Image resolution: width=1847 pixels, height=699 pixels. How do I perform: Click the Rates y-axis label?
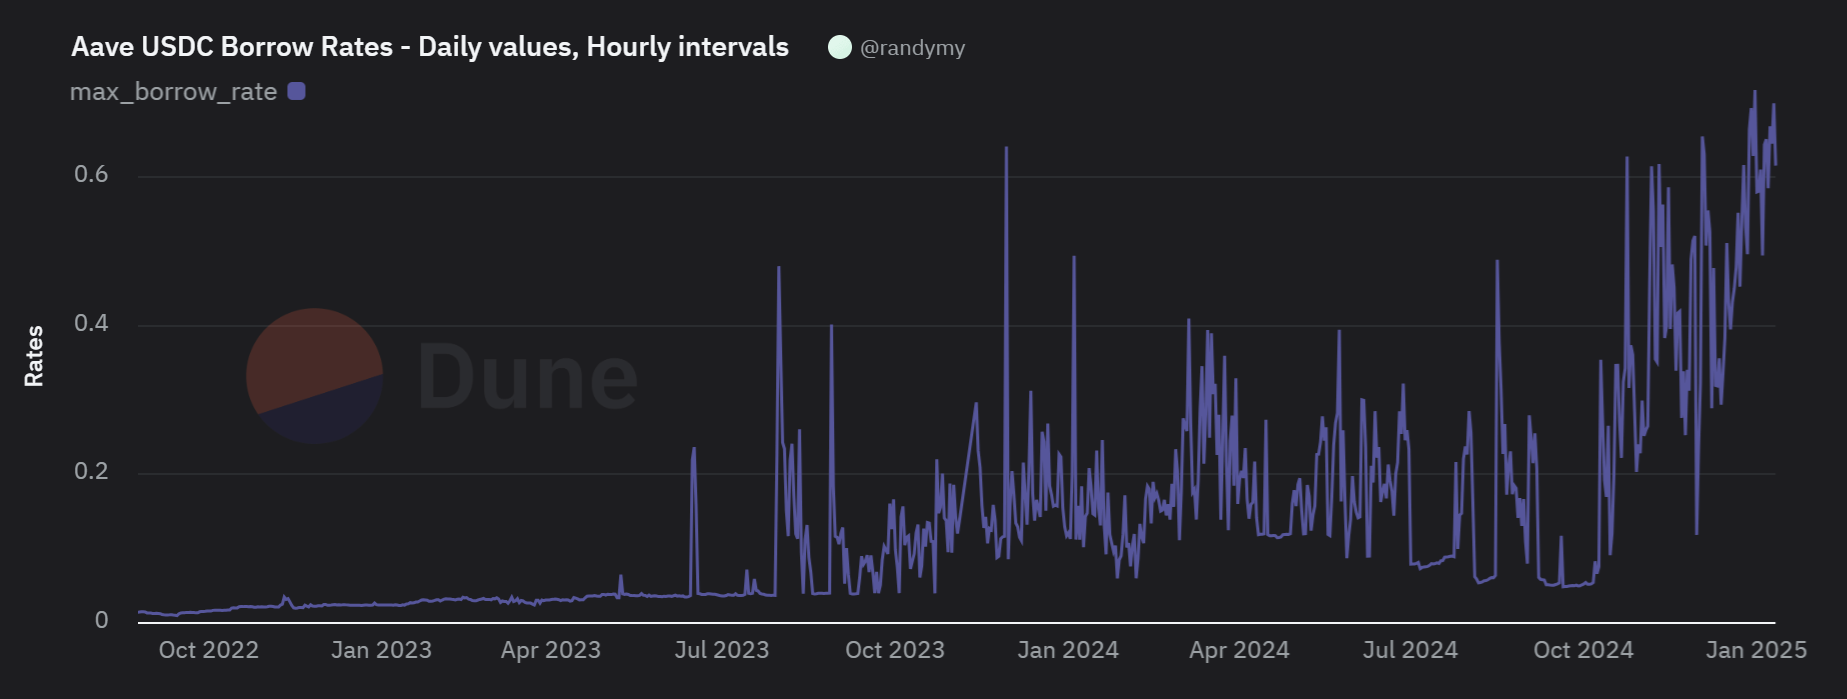[x=34, y=356]
